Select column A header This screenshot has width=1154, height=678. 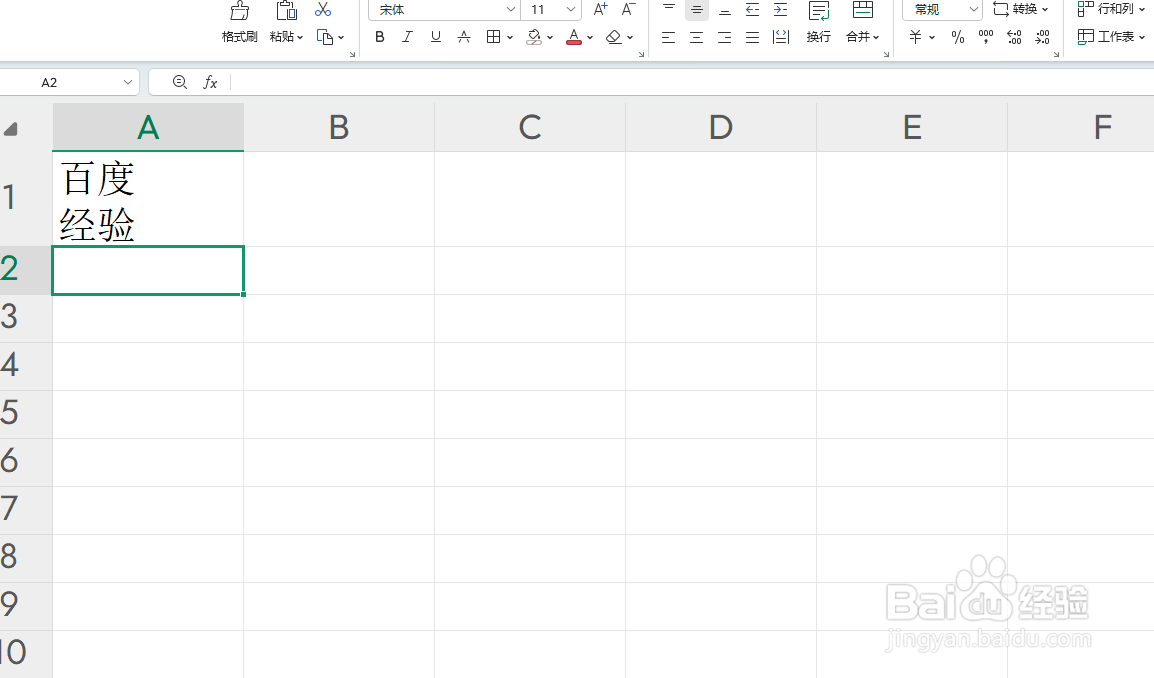pyautogui.click(x=148, y=127)
